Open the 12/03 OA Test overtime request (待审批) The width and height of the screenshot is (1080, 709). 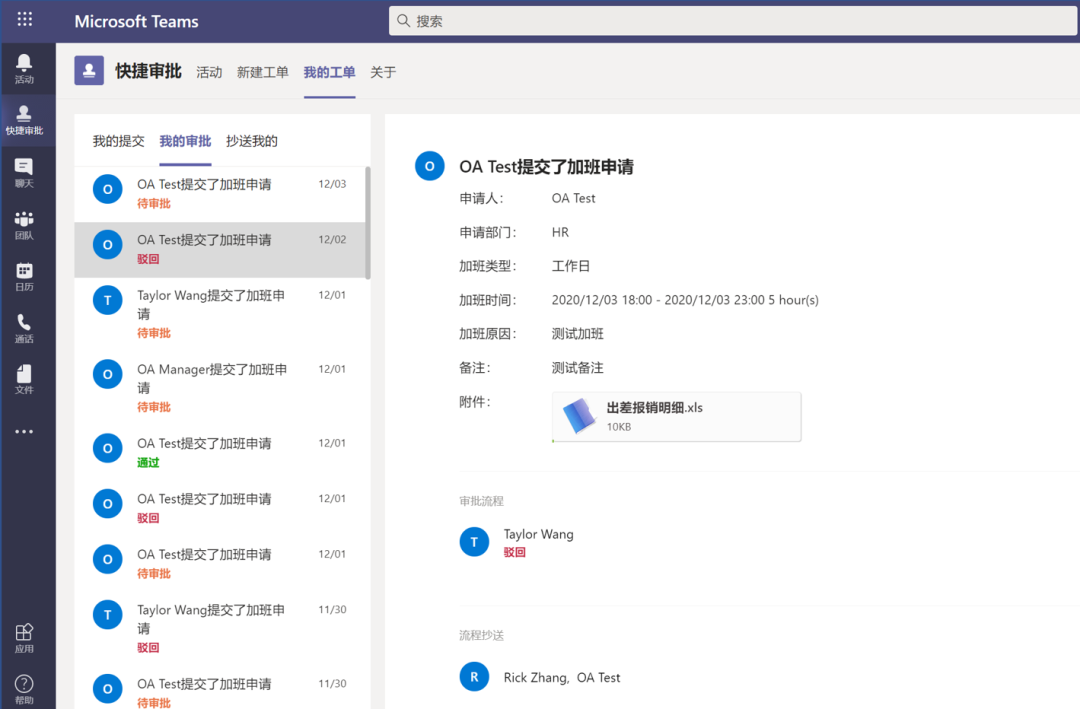pyautogui.click(x=219, y=194)
